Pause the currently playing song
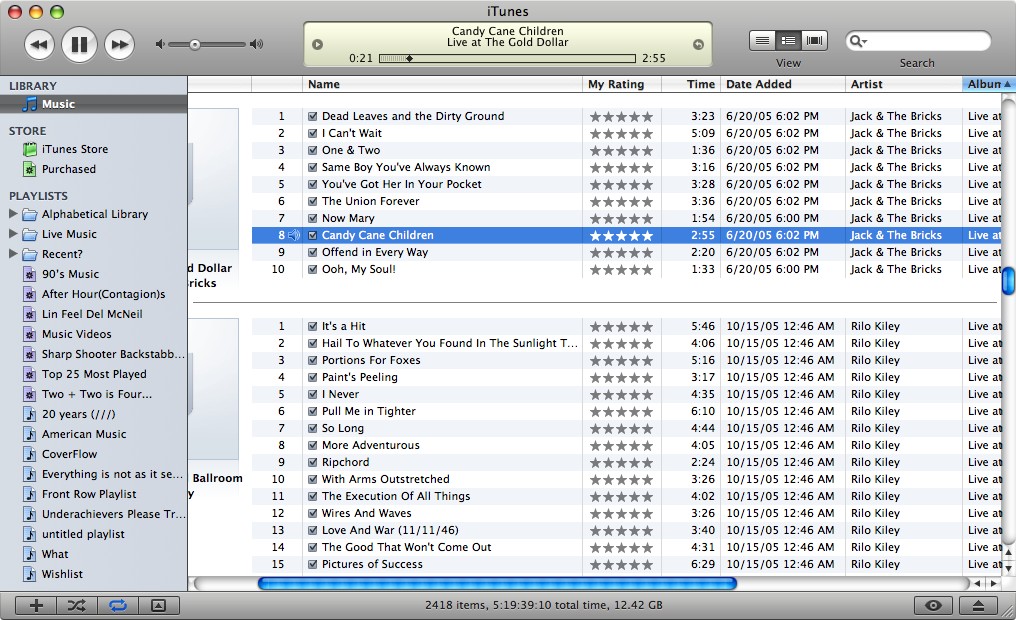The width and height of the screenshot is (1016, 620). (79, 45)
